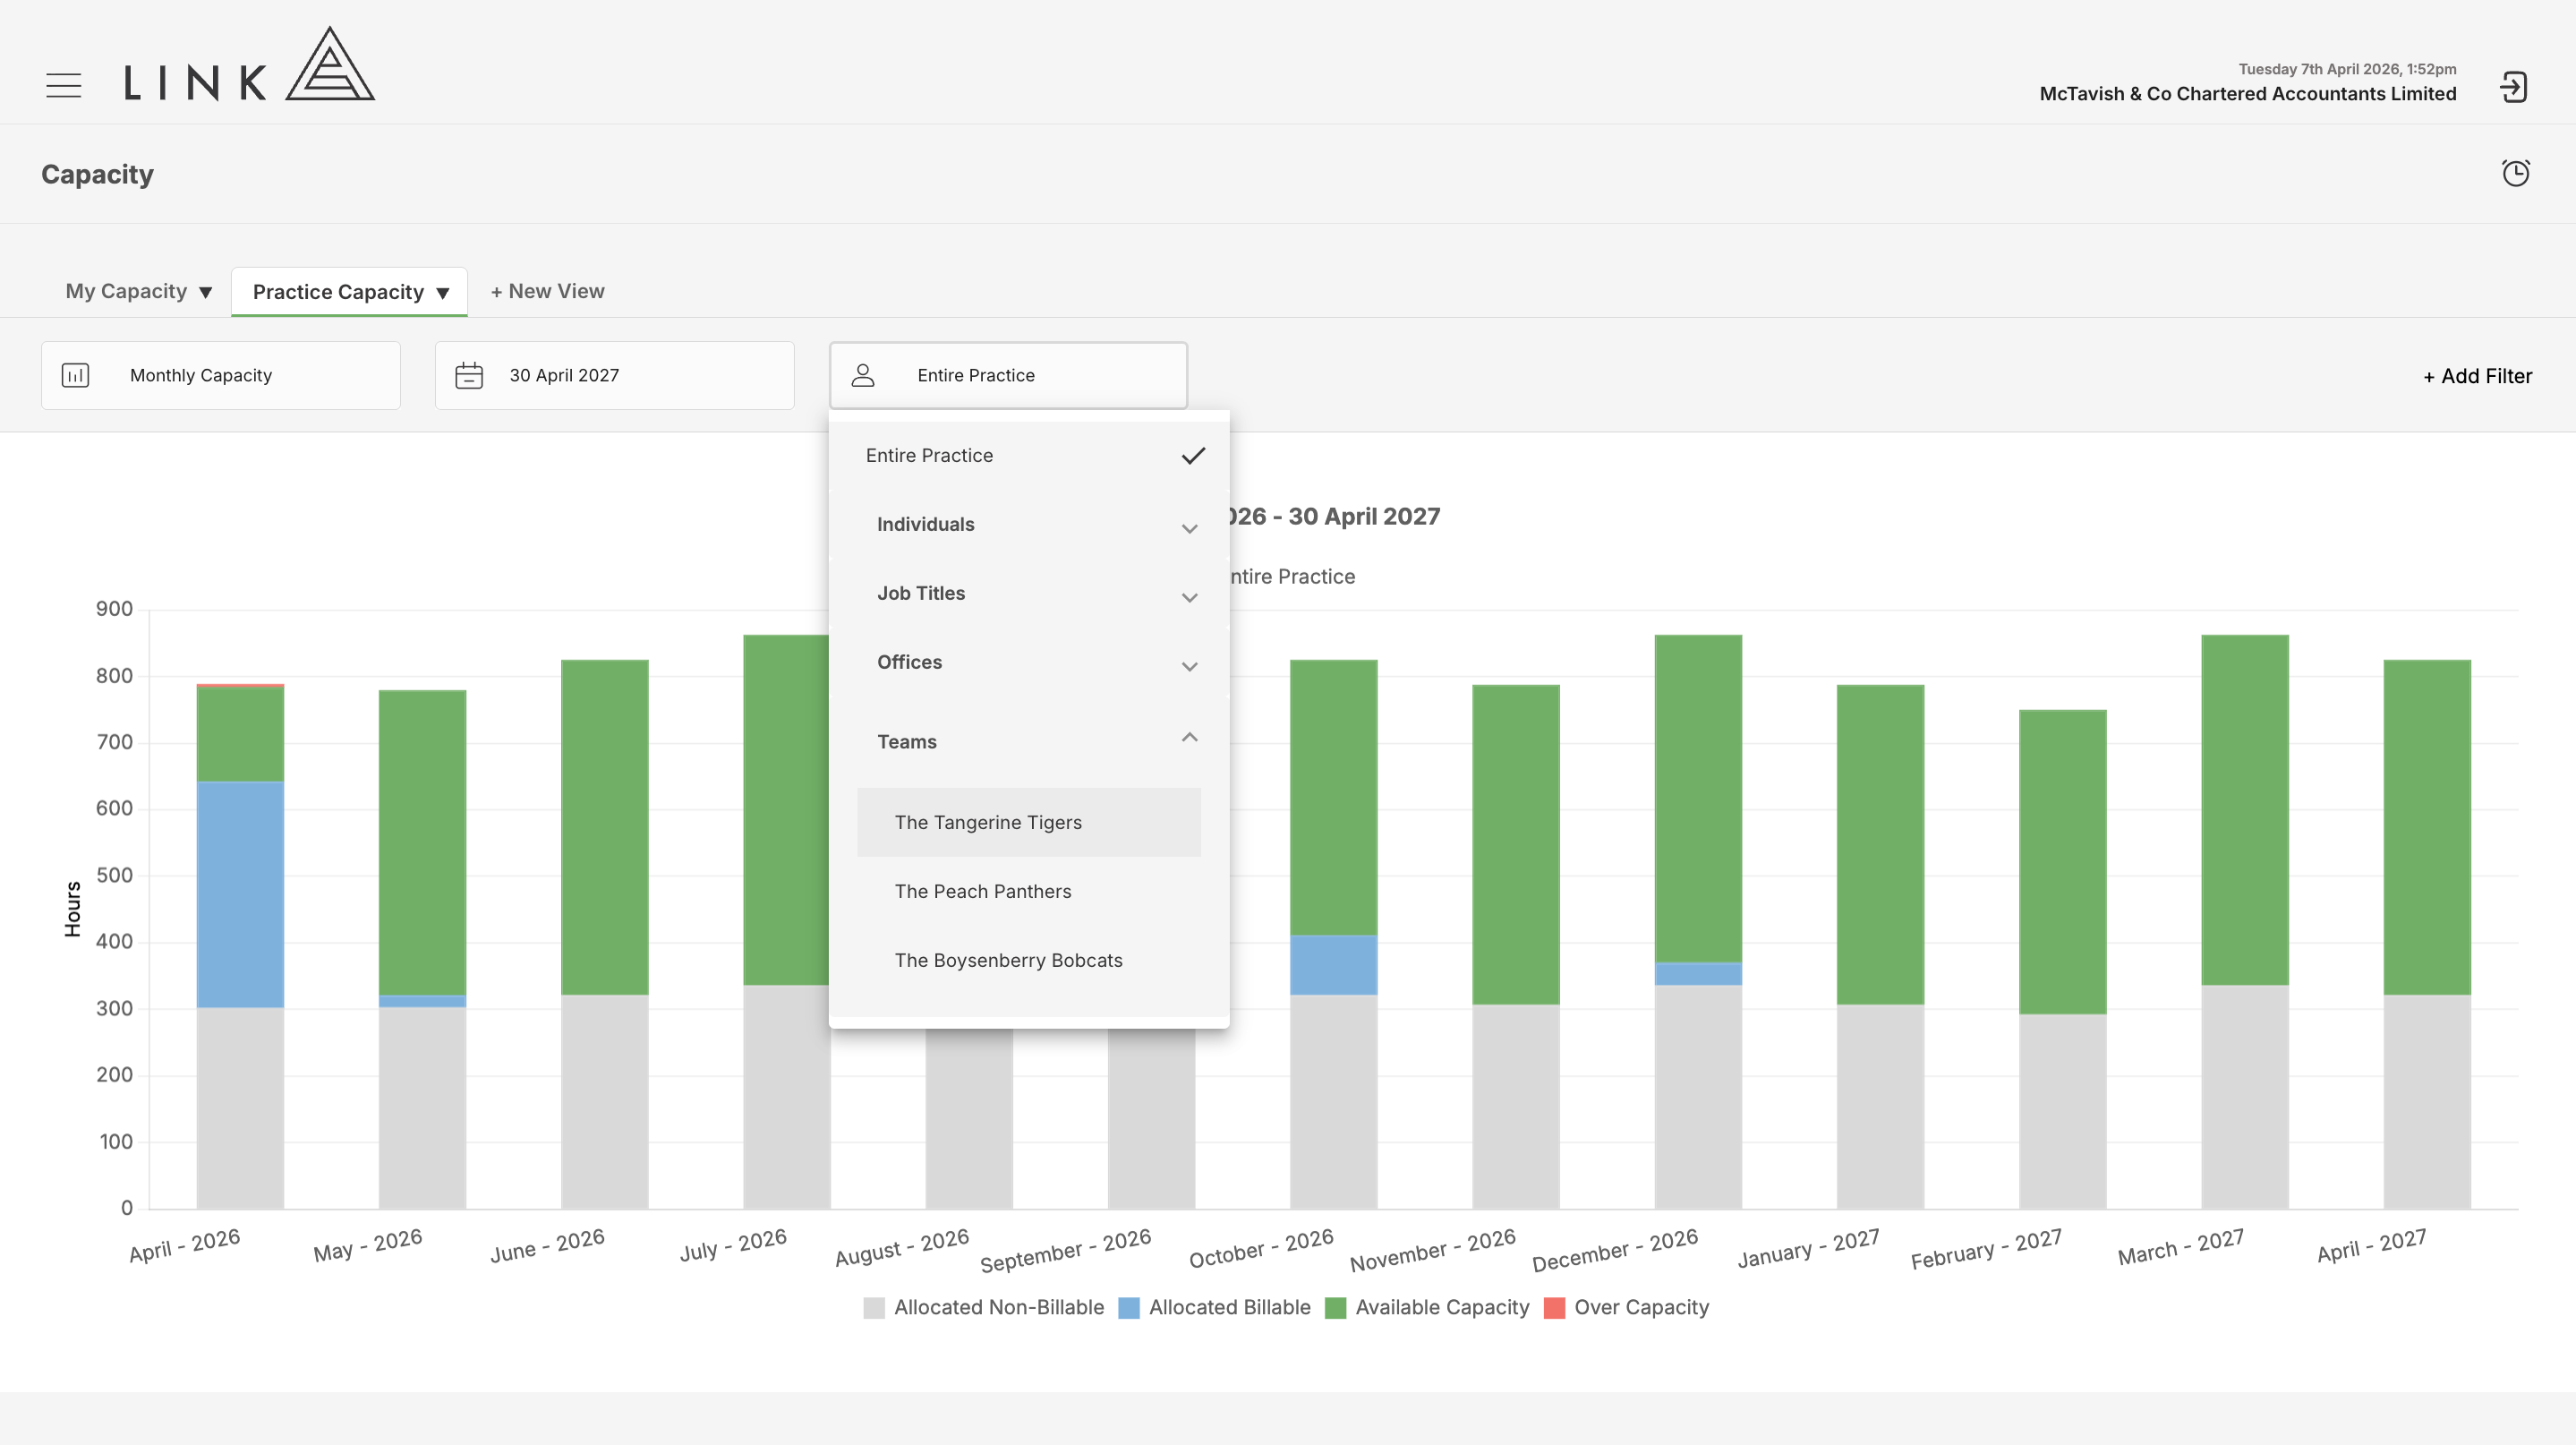Toggle Over Capacity legend swatch
Screen dimensions: 2576x1445
click(x=1554, y=1308)
